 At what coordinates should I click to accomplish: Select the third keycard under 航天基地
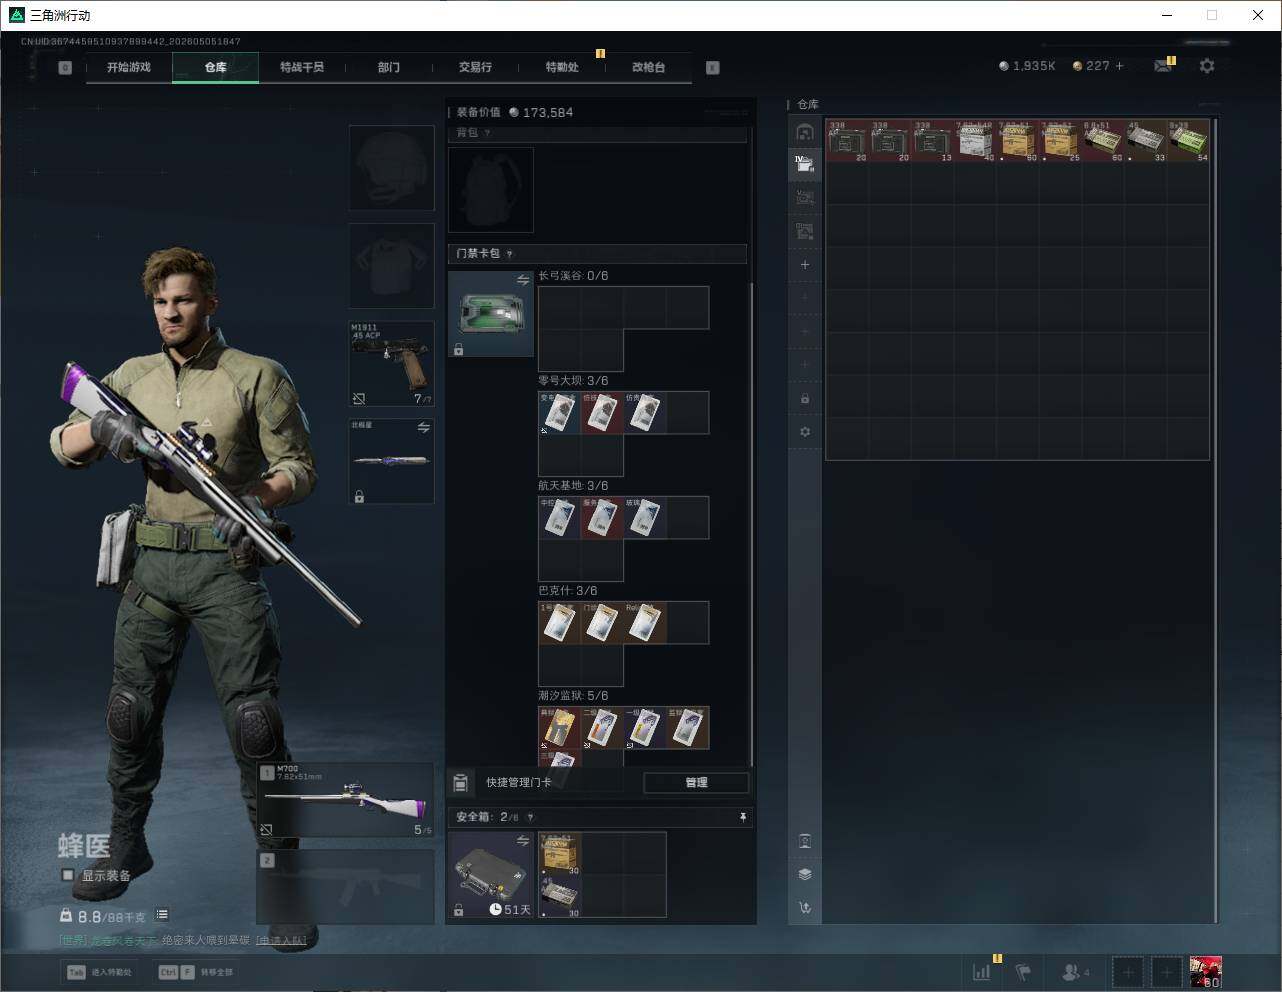click(645, 518)
